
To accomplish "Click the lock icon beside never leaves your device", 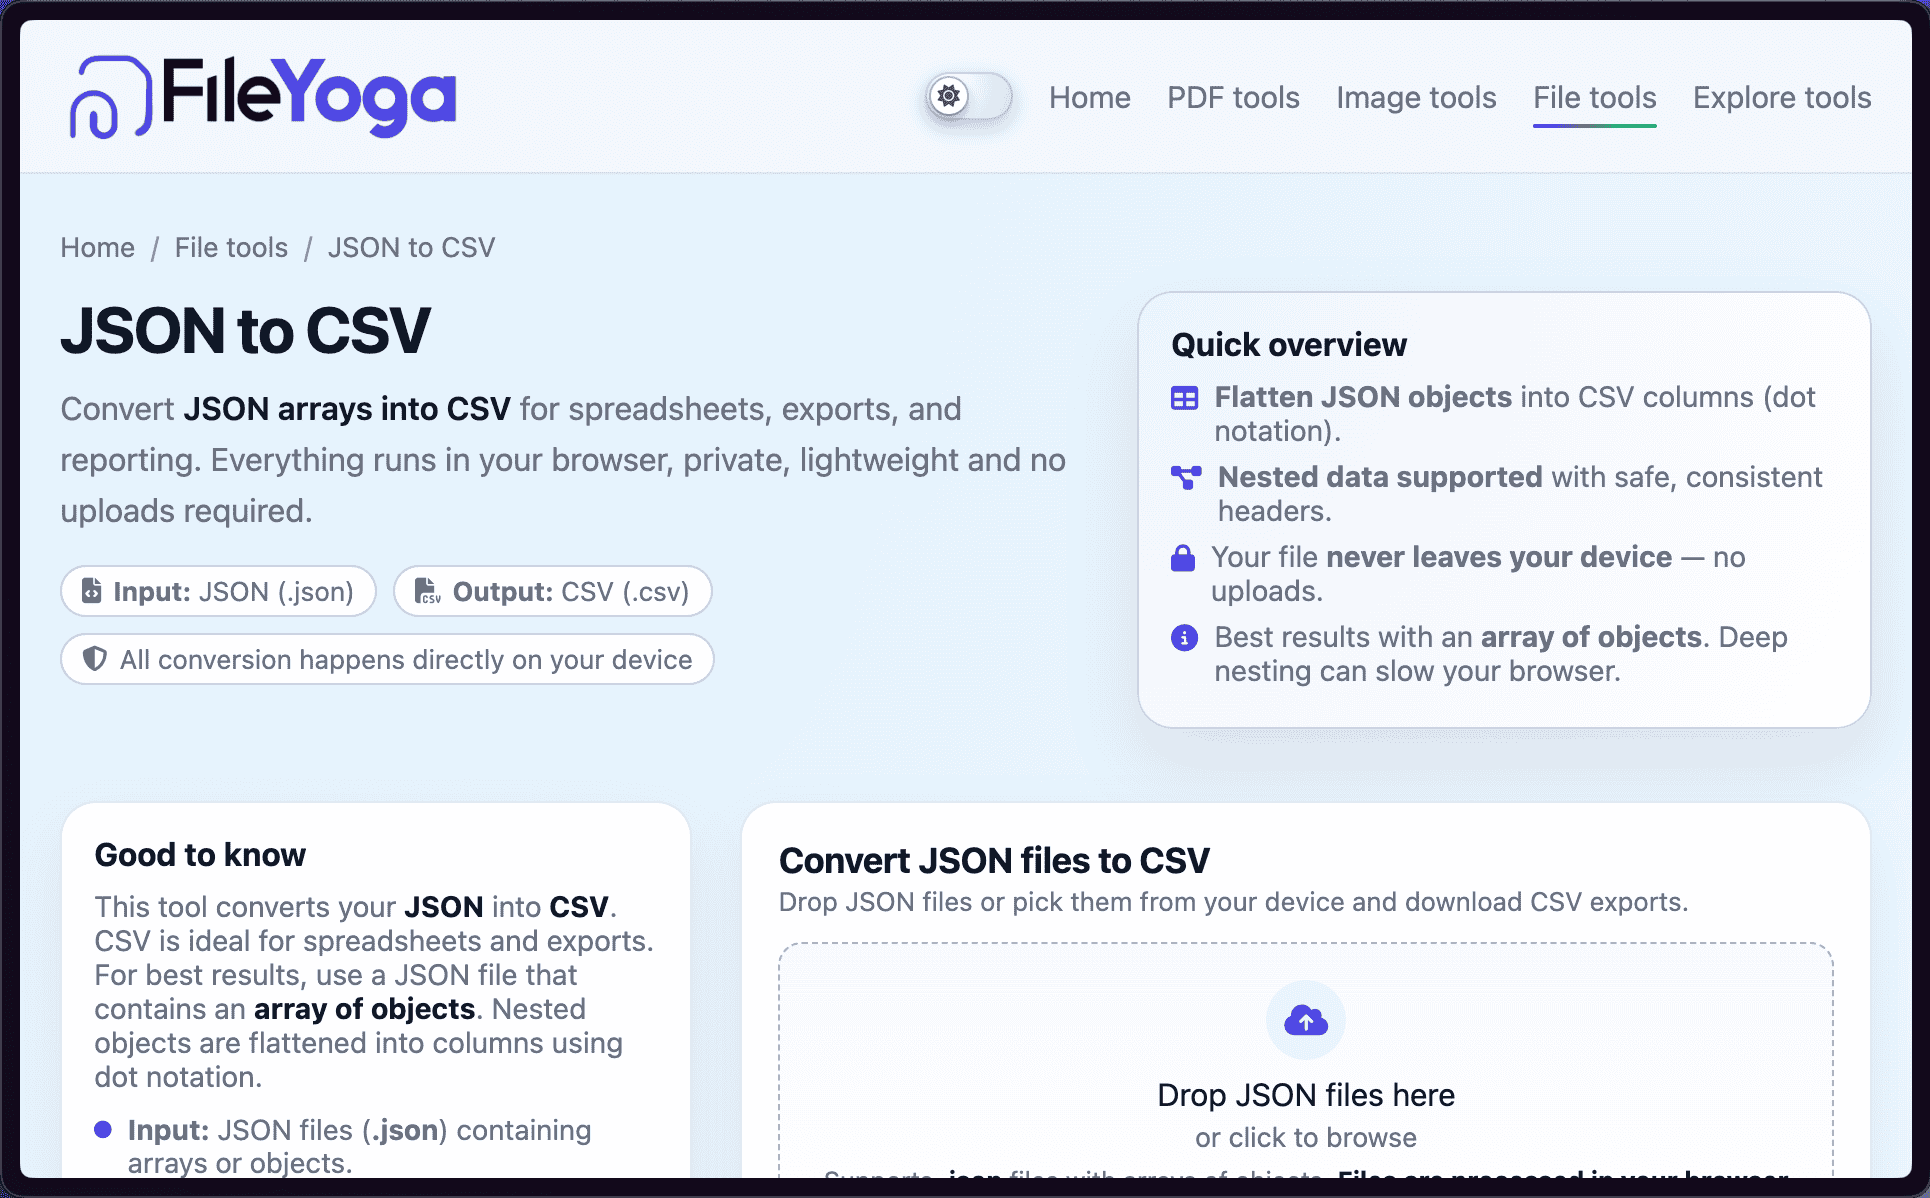I will 1183,558.
